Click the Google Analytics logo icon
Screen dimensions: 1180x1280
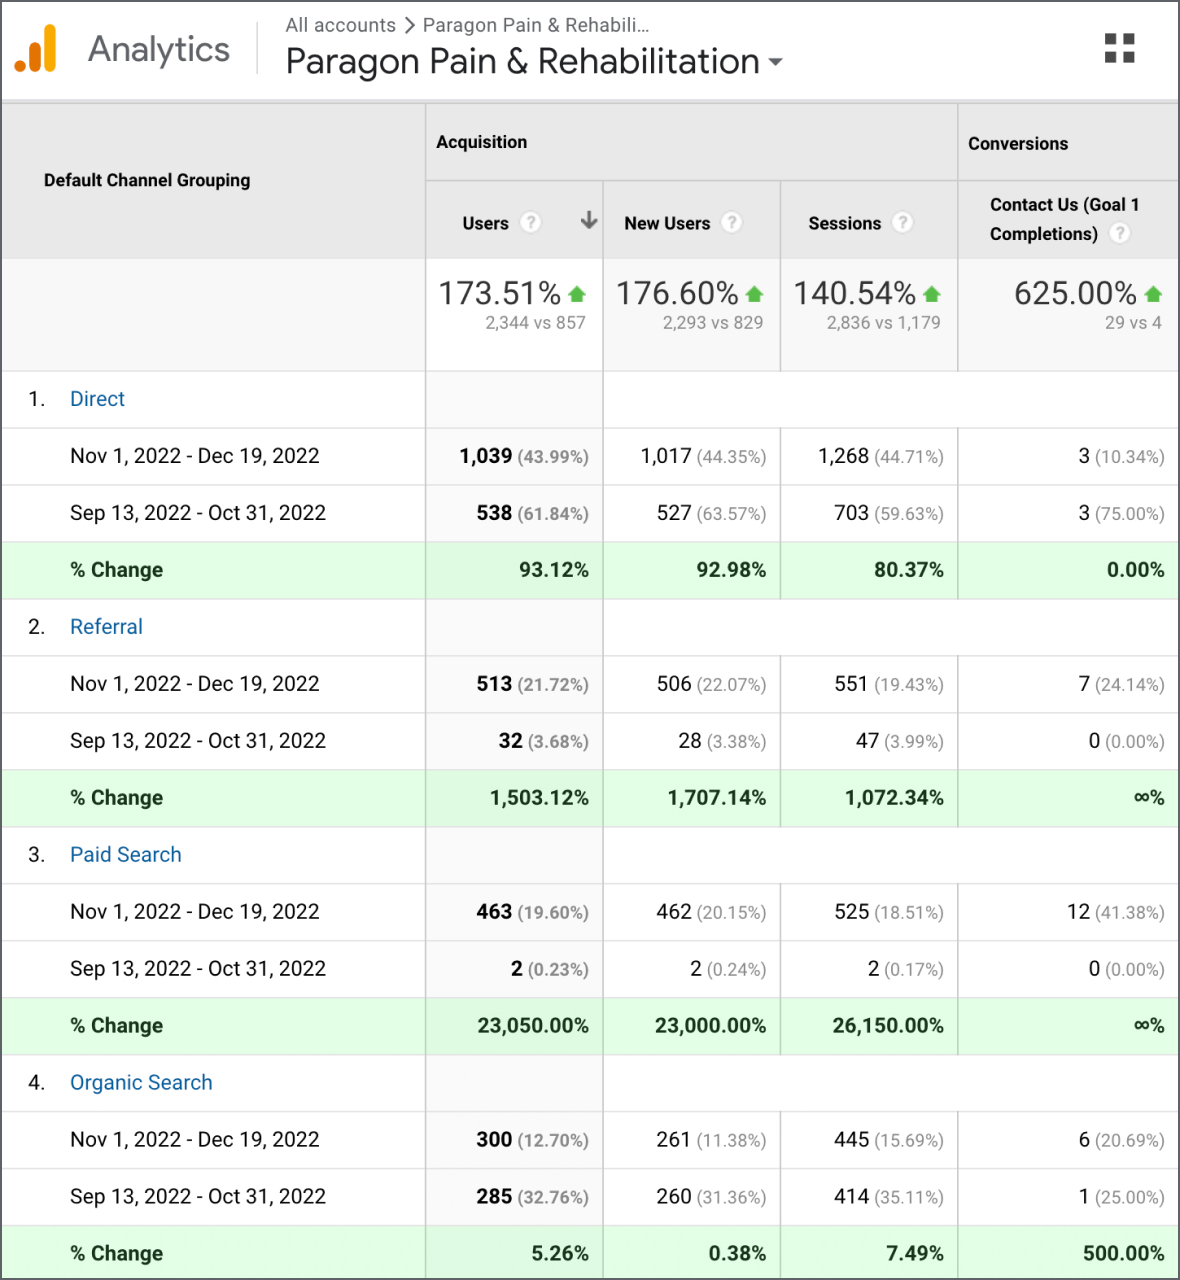36,48
